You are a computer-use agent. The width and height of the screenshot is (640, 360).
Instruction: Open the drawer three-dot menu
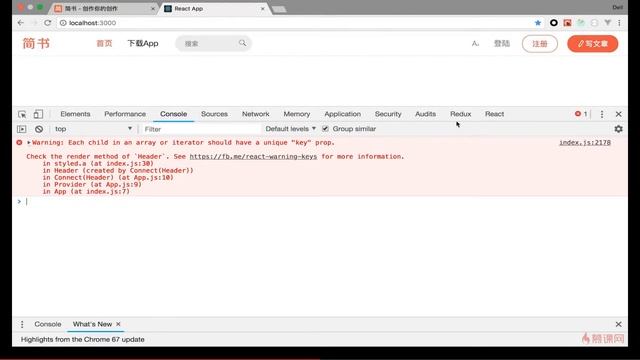click(22, 324)
